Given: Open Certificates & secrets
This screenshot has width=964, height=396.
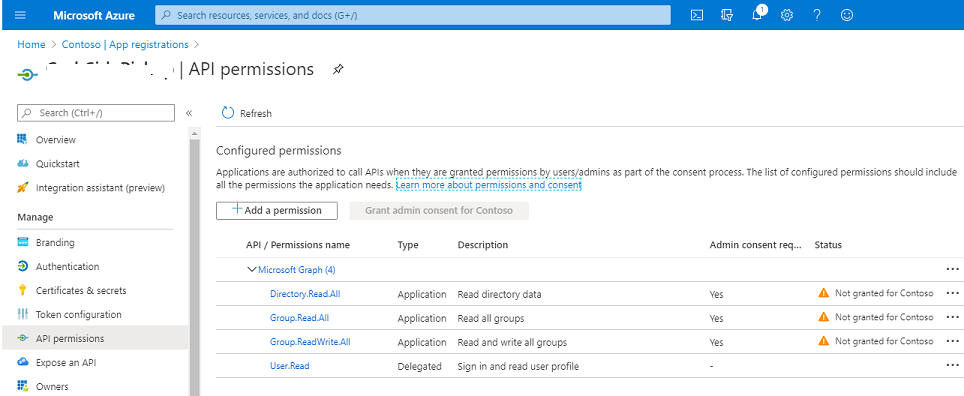Looking at the screenshot, I should 81,290.
